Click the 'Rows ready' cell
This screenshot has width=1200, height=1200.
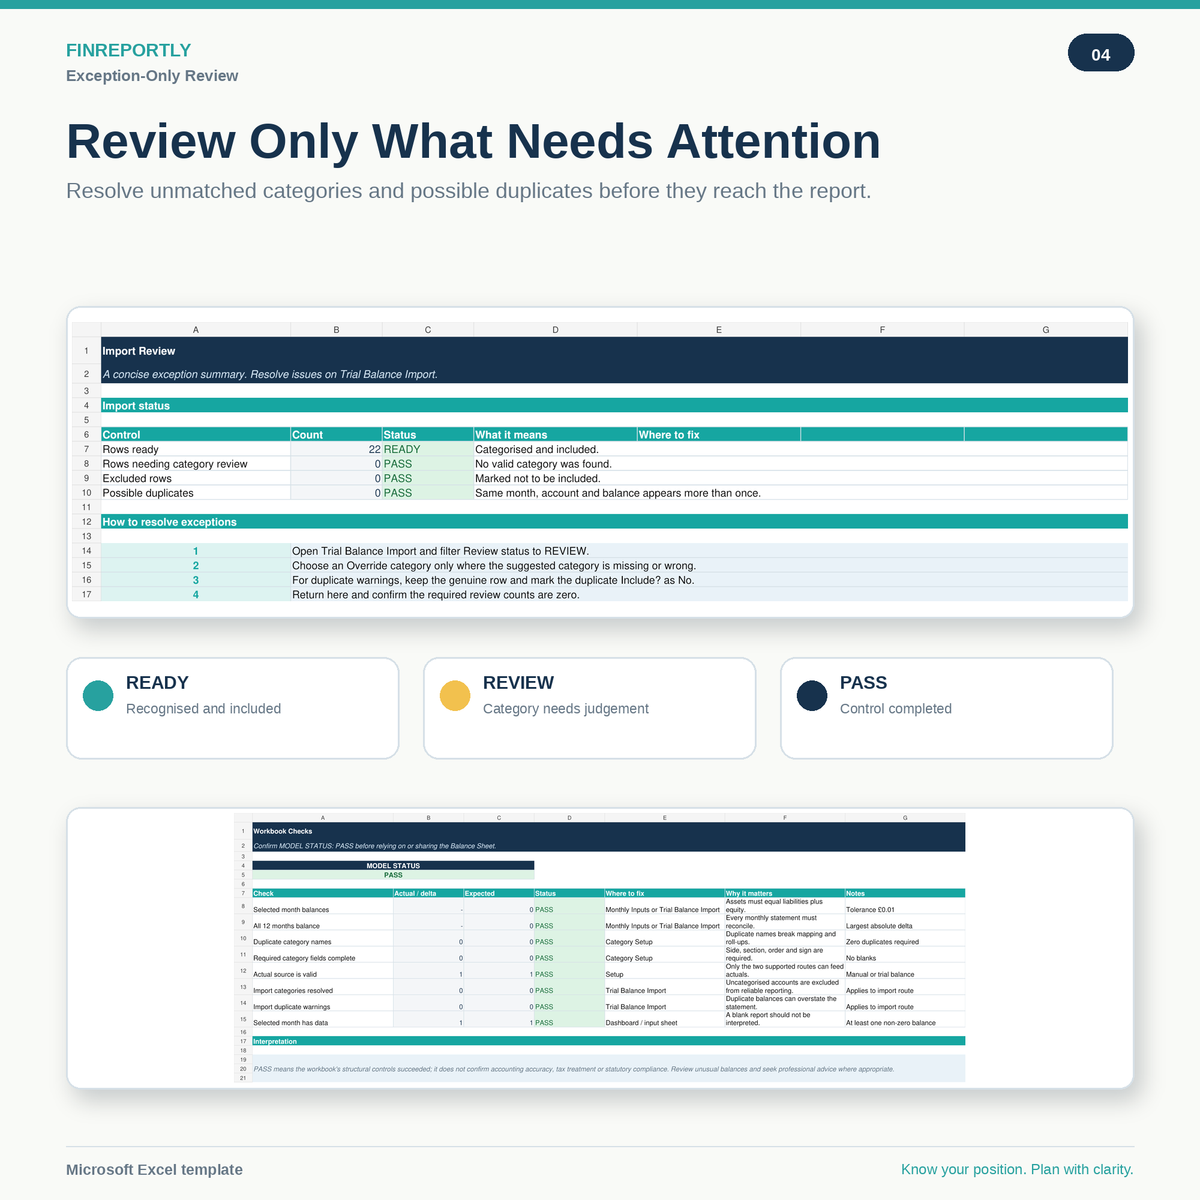(196, 449)
